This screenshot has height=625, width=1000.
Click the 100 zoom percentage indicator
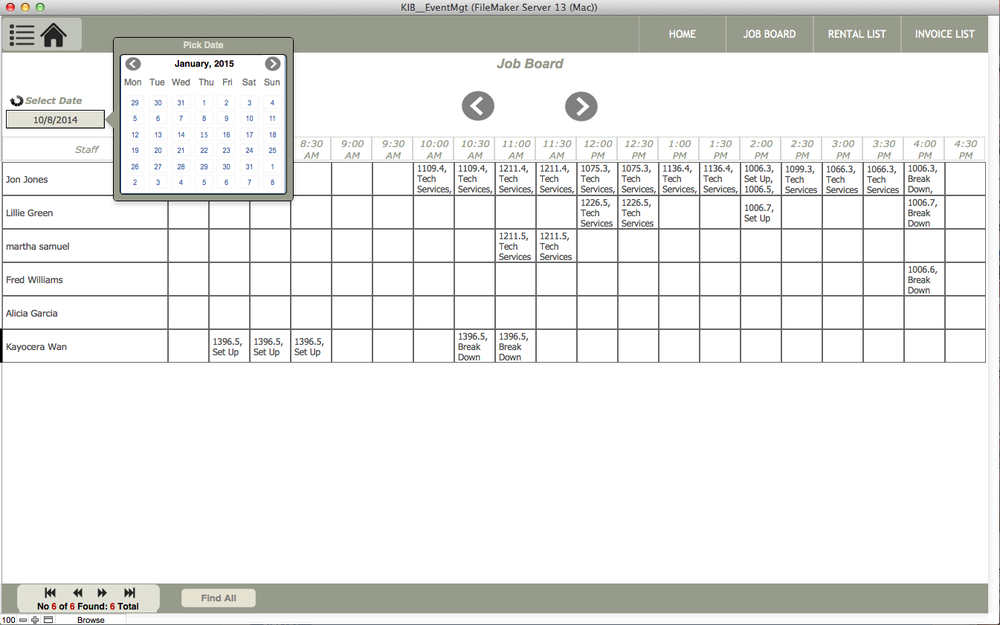point(8,619)
